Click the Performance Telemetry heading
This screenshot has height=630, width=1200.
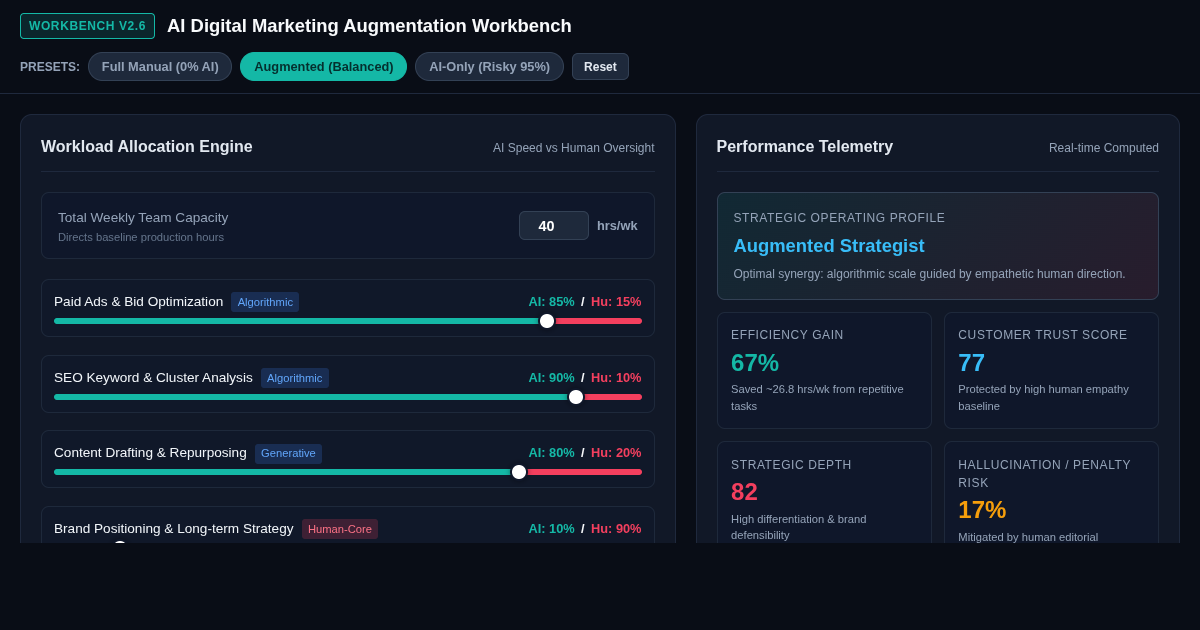click(805, 147)
